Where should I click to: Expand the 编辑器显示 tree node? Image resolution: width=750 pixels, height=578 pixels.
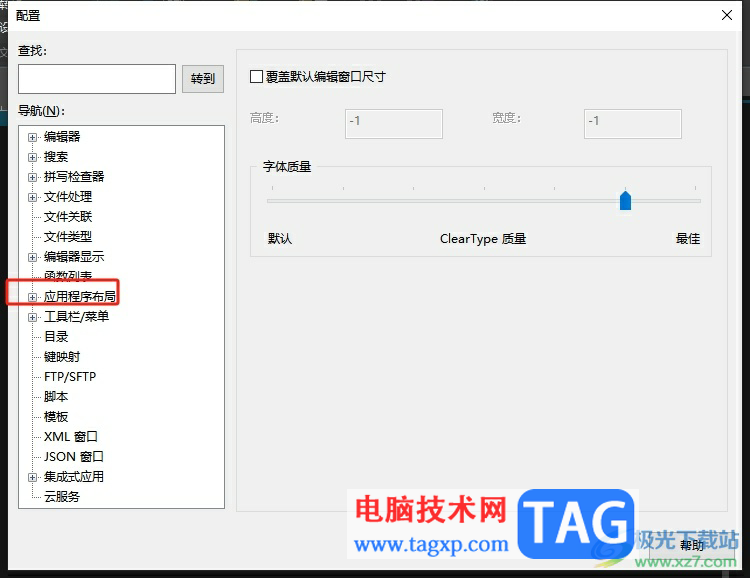pos(33,257)
